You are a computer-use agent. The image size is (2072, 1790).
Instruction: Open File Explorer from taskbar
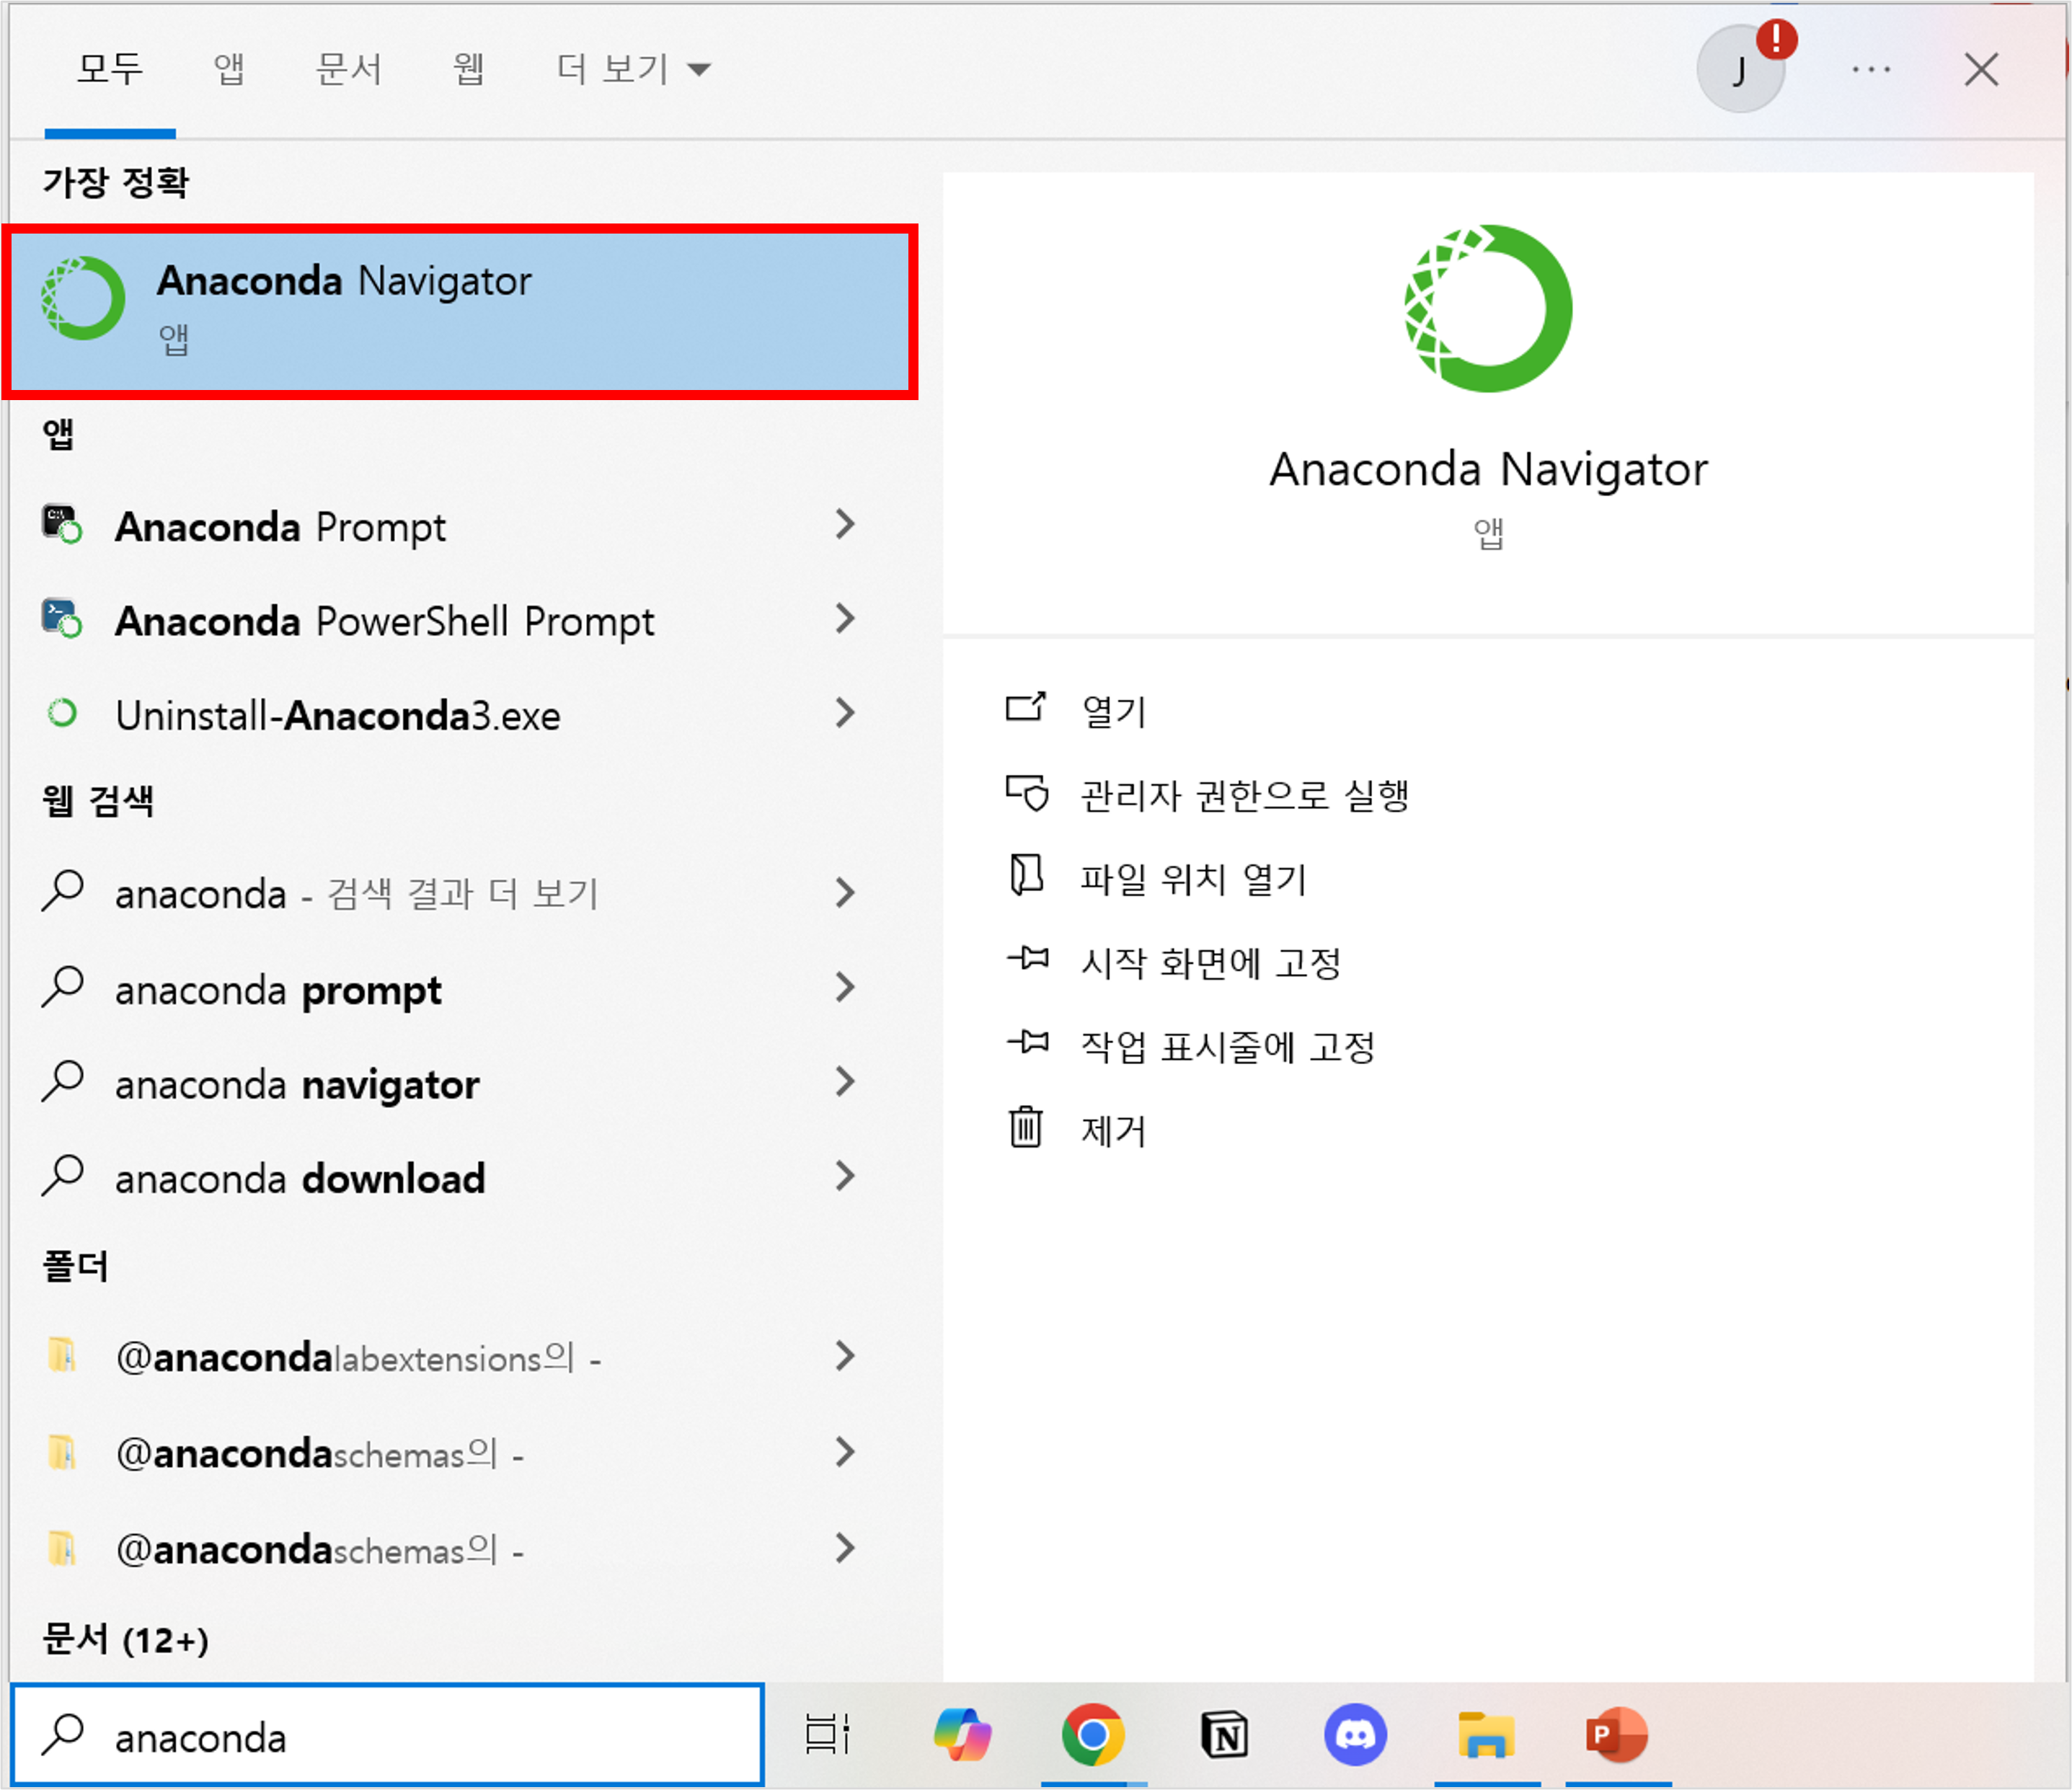point(1486,1735)
